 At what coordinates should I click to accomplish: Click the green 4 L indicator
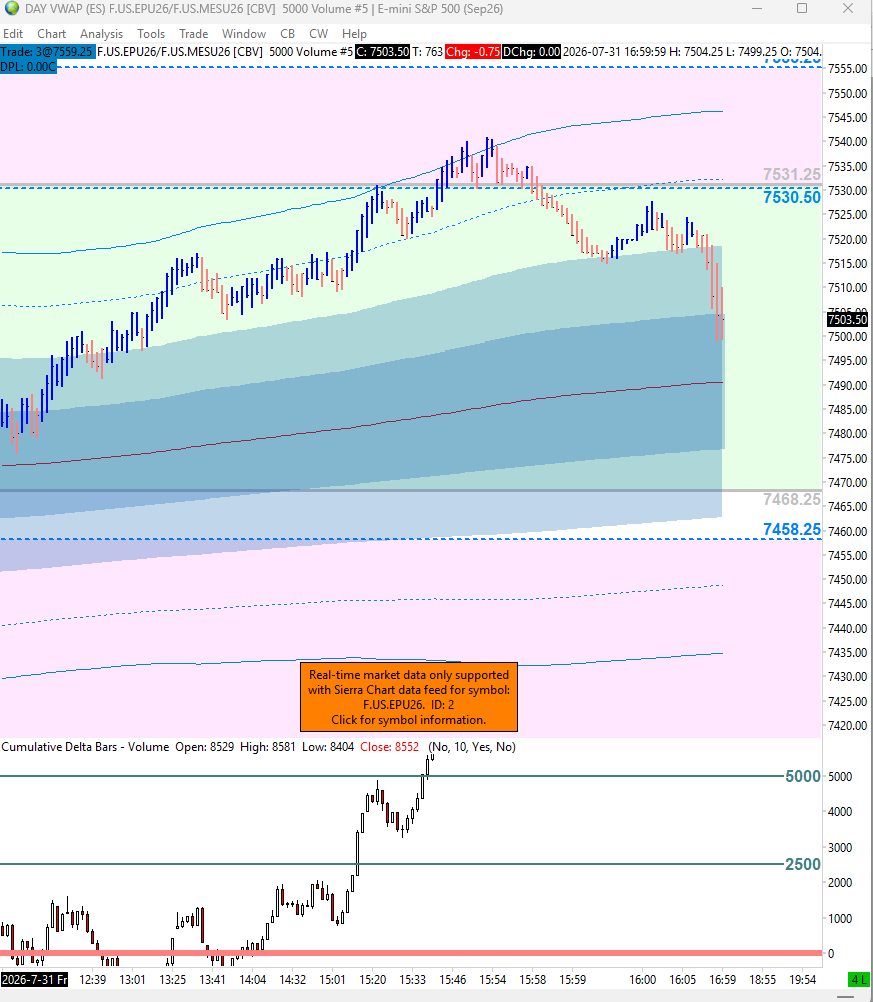pyautogui.click(x=860, y=979)
